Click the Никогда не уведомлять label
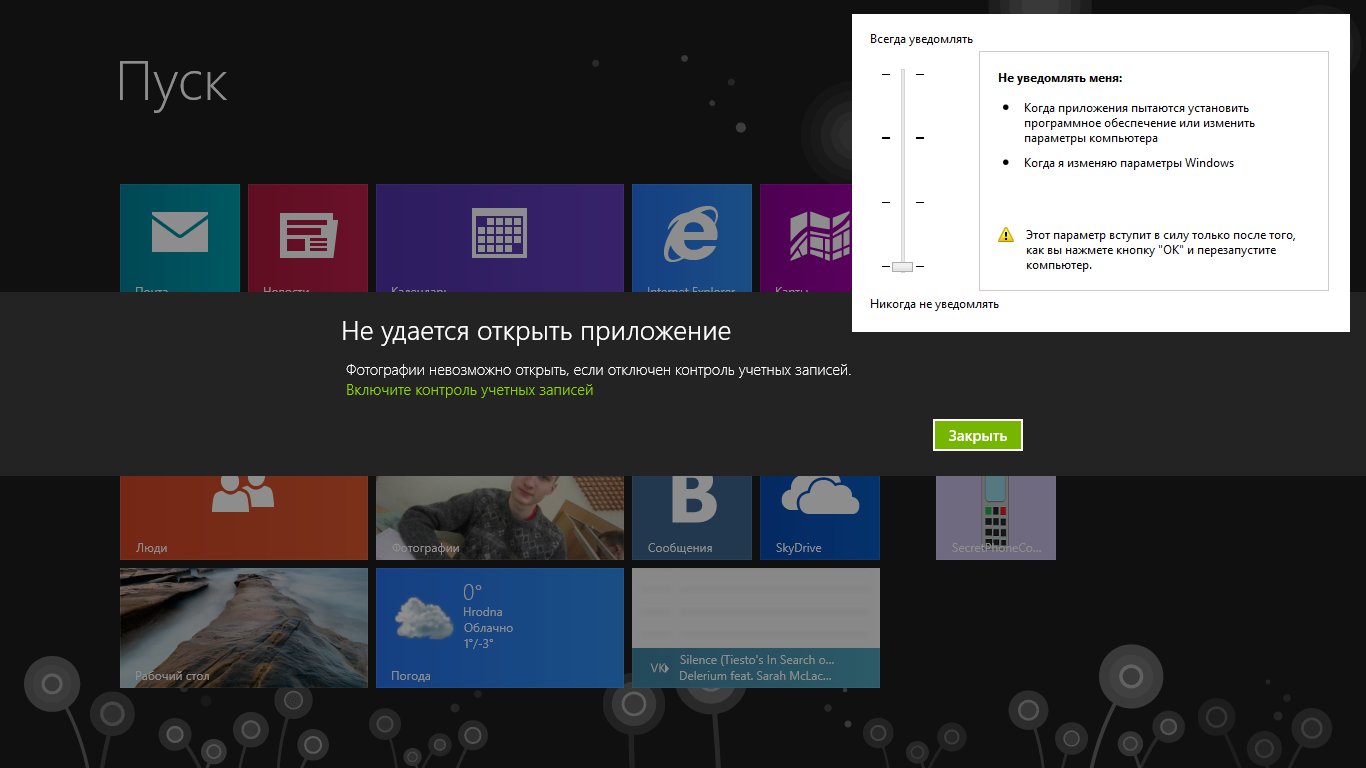Screen dimensions: 1366x768 click(934, 304)
